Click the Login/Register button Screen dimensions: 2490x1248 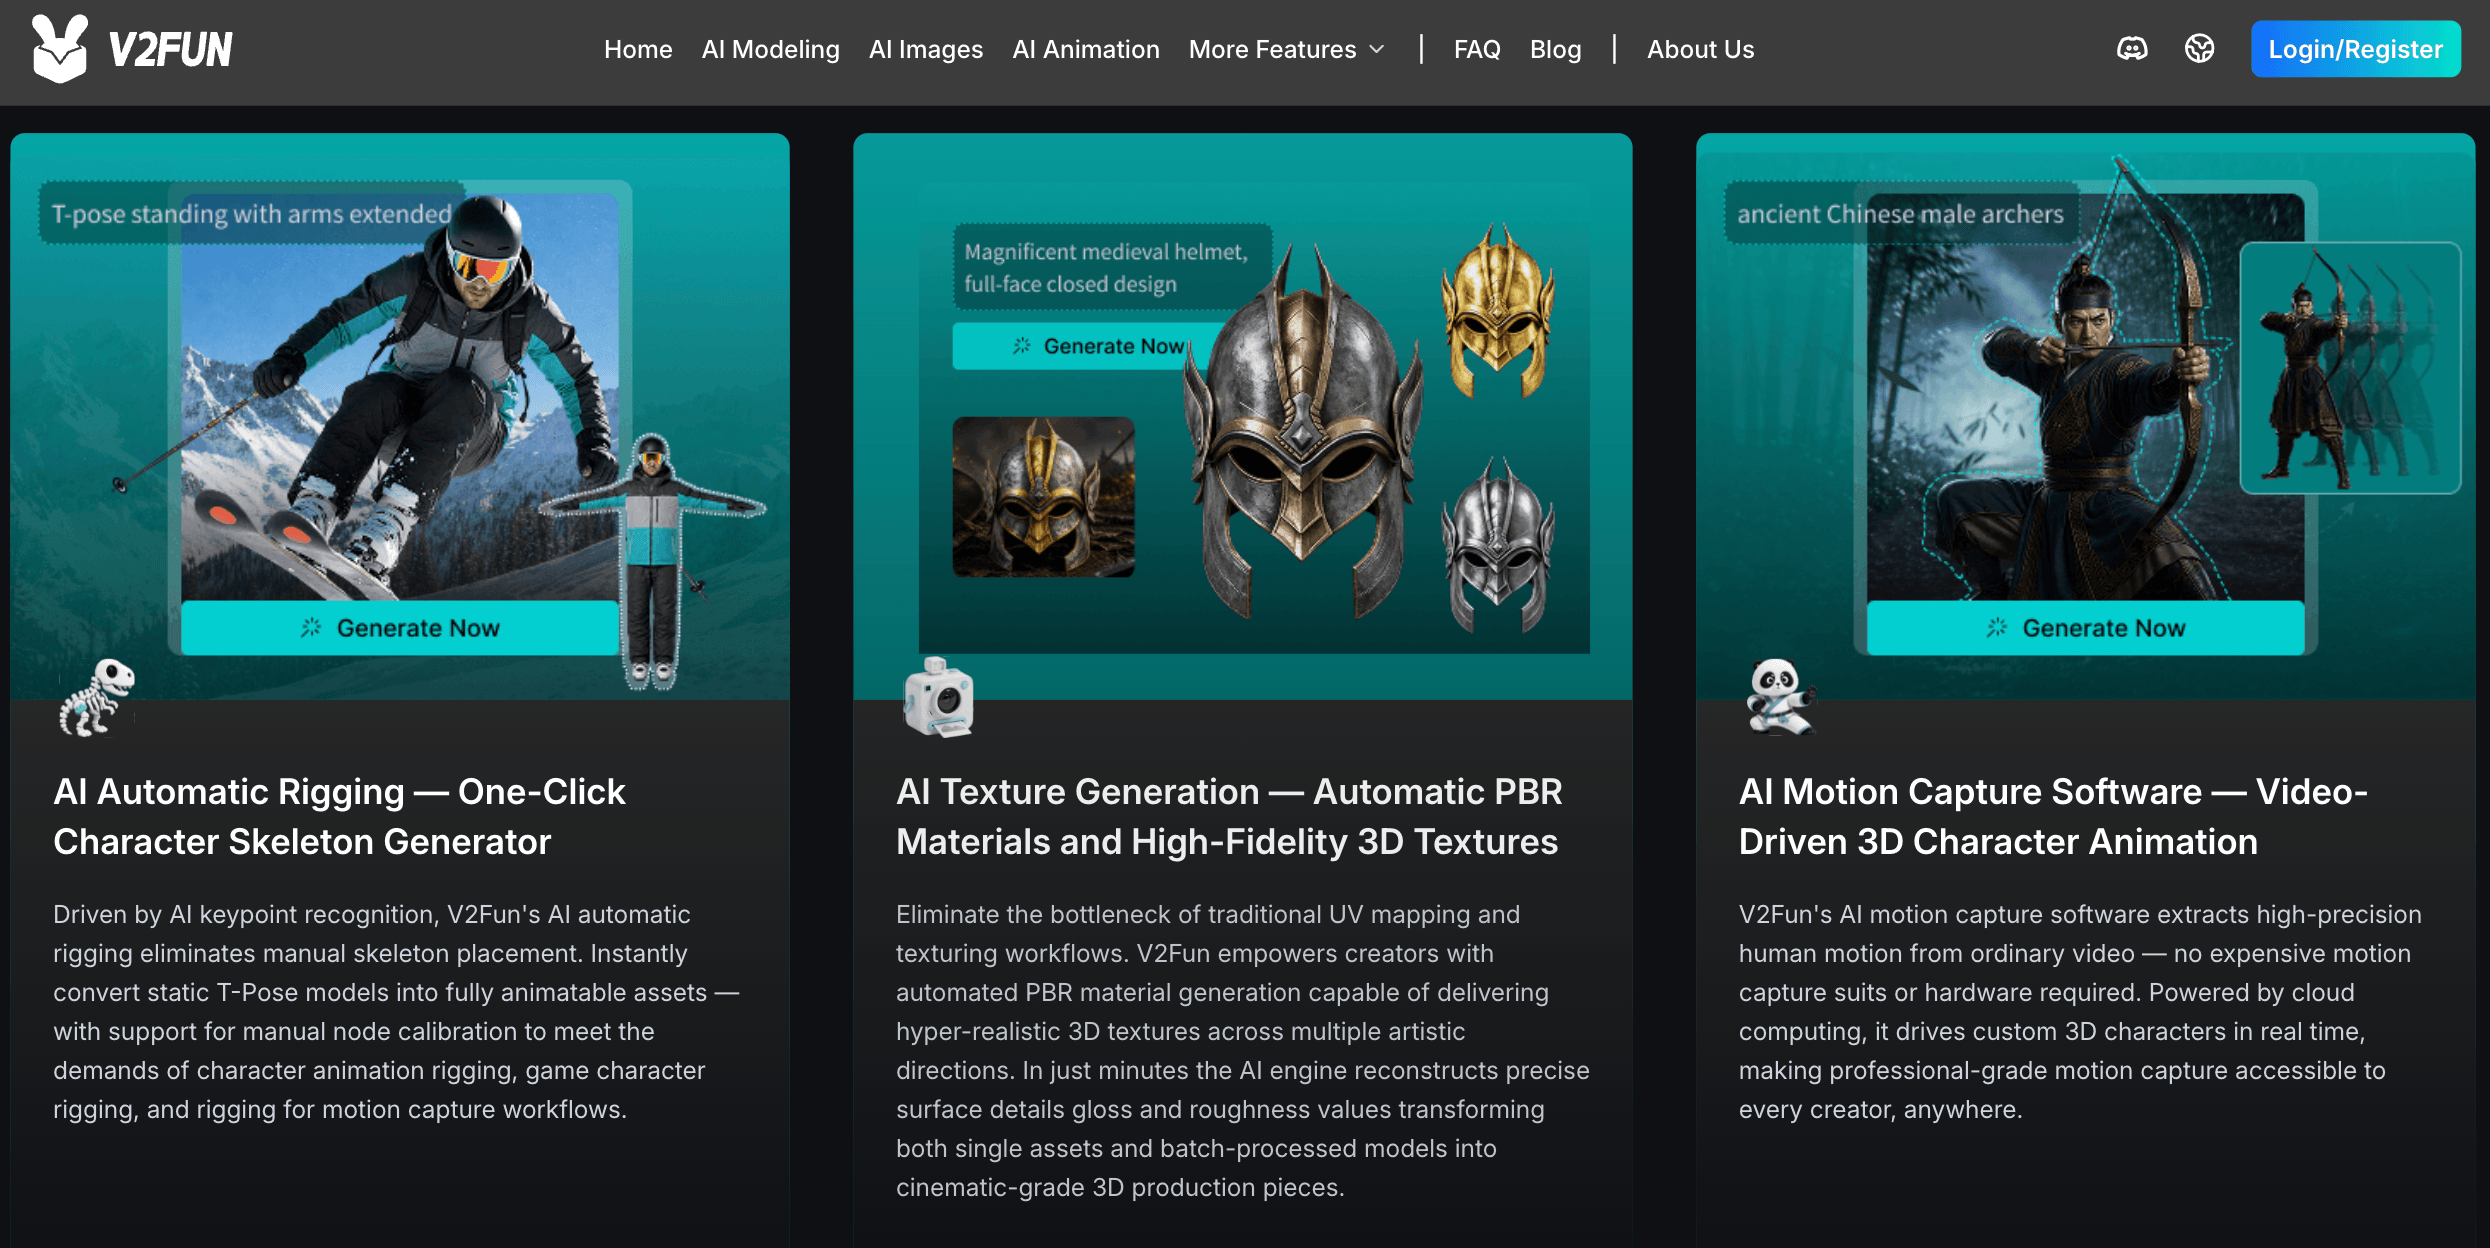coord(2355,49)
